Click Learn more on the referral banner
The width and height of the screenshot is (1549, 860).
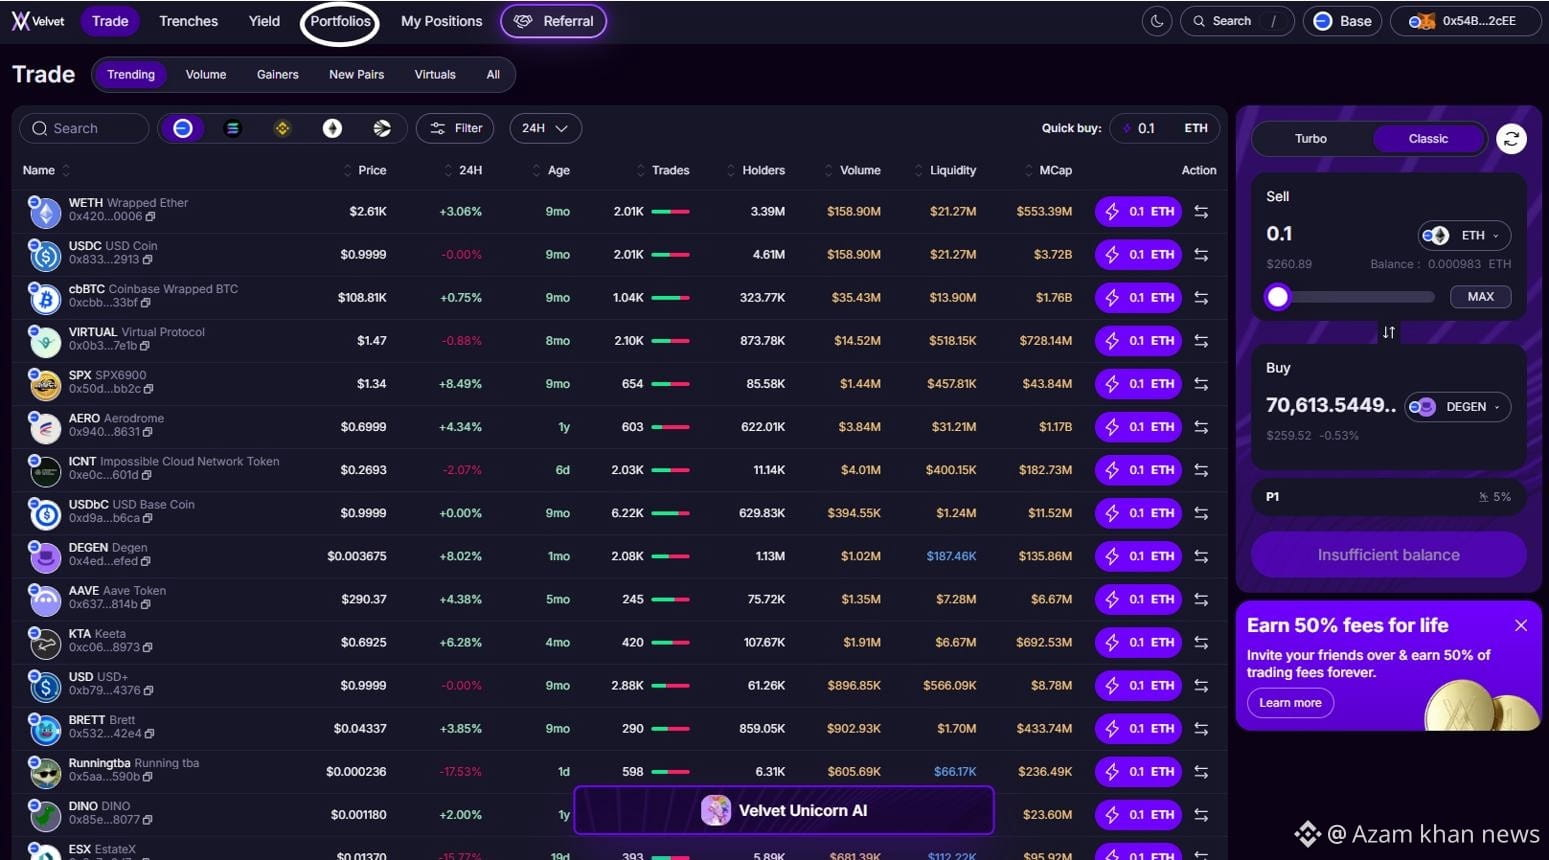[1290, 703]
